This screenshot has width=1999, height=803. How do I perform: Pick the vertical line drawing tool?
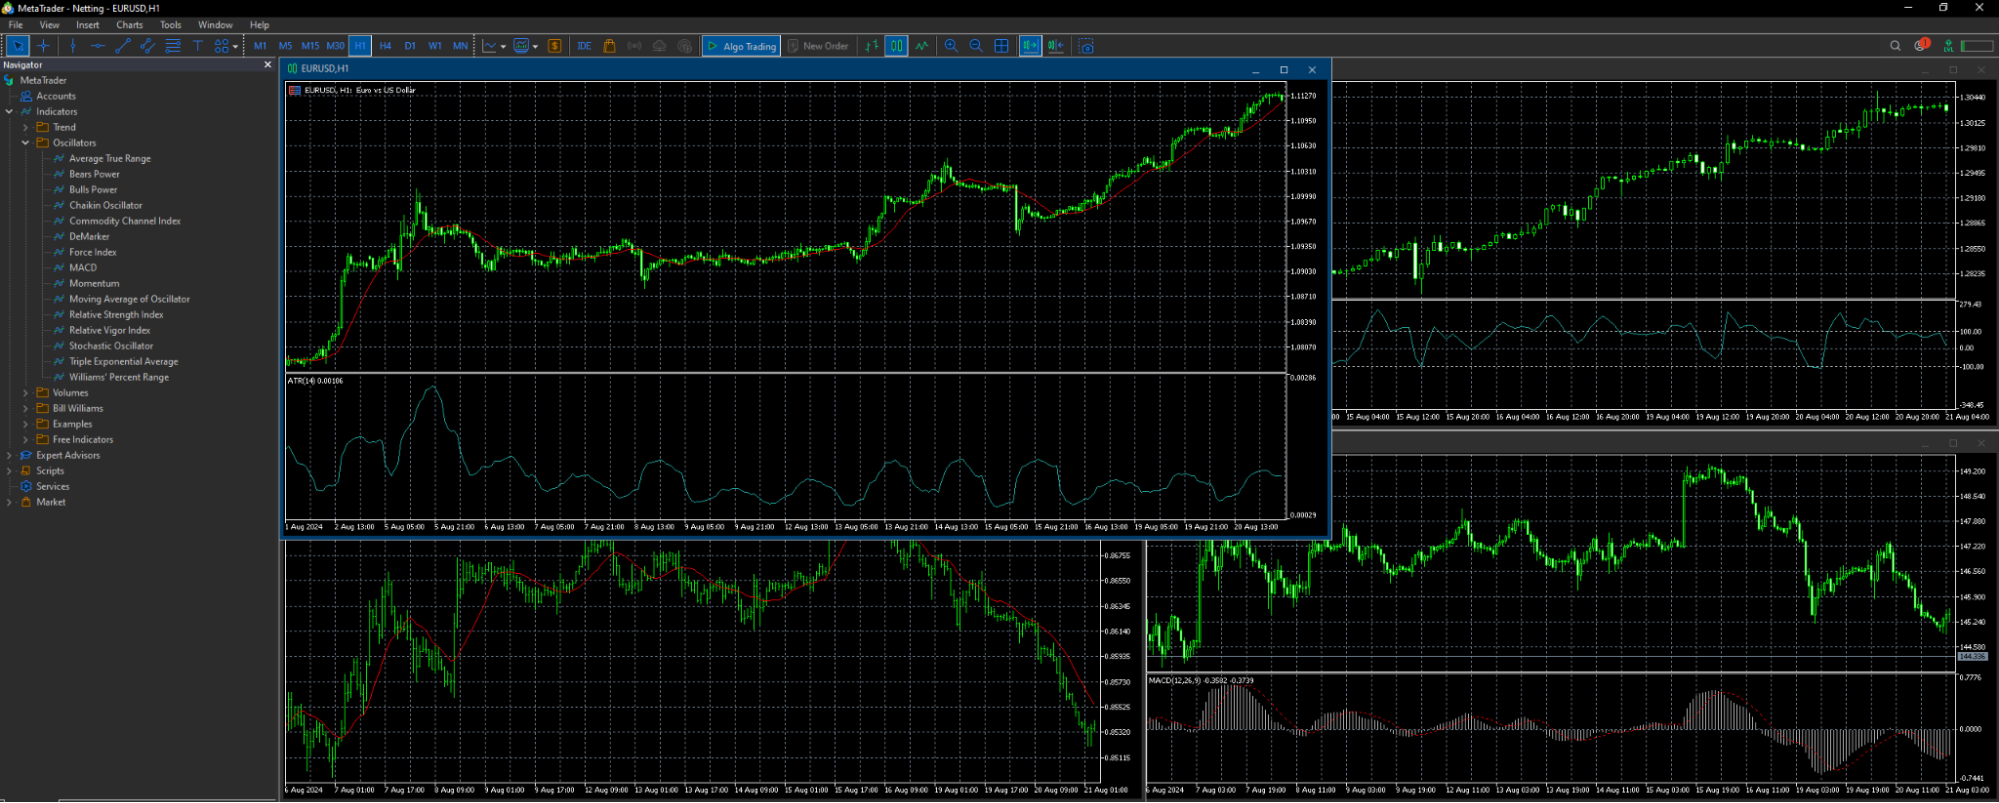pyautogui.click(x=72, y=46)
